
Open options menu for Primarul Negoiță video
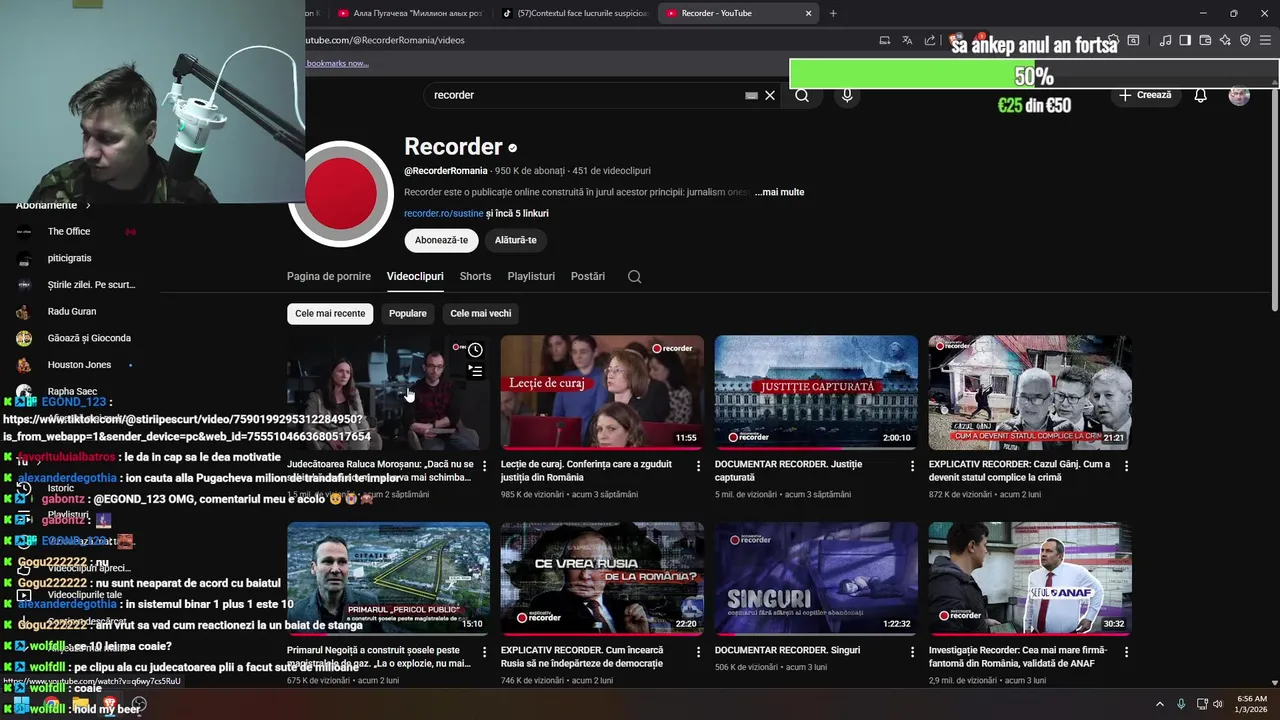tap(484, 652)
